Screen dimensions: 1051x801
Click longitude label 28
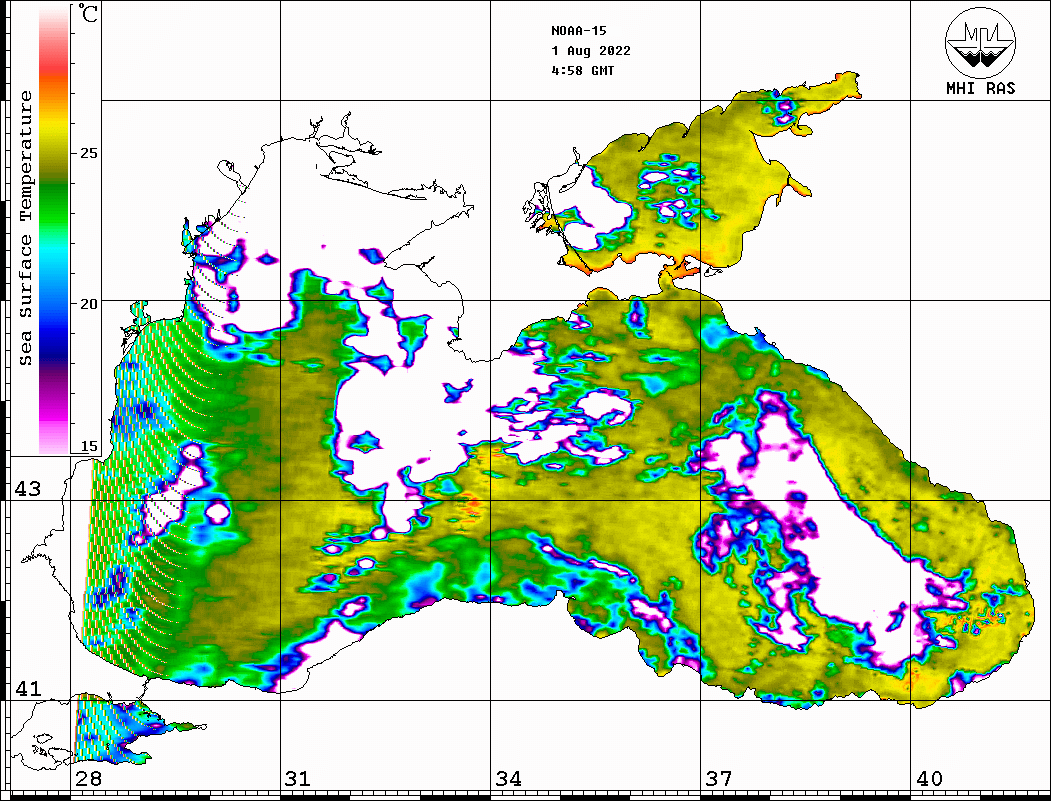coord(88,779)
